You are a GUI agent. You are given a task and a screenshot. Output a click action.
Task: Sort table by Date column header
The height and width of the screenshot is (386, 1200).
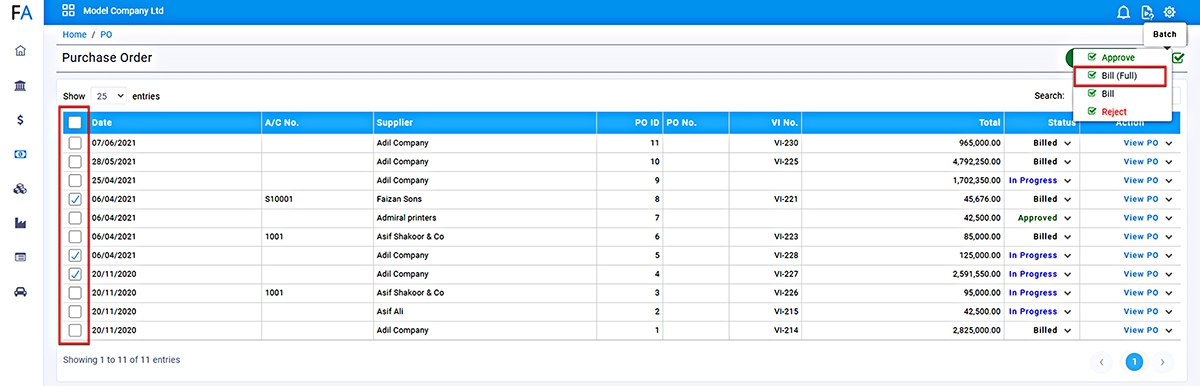click(x=175, y=123)
